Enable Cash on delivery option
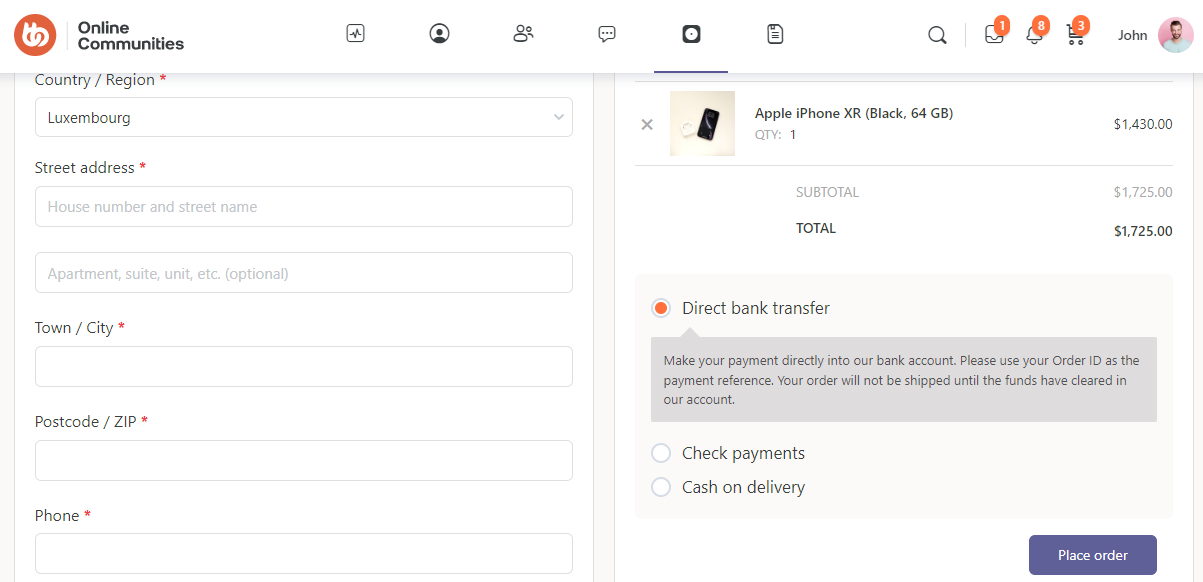 [660, 487]
